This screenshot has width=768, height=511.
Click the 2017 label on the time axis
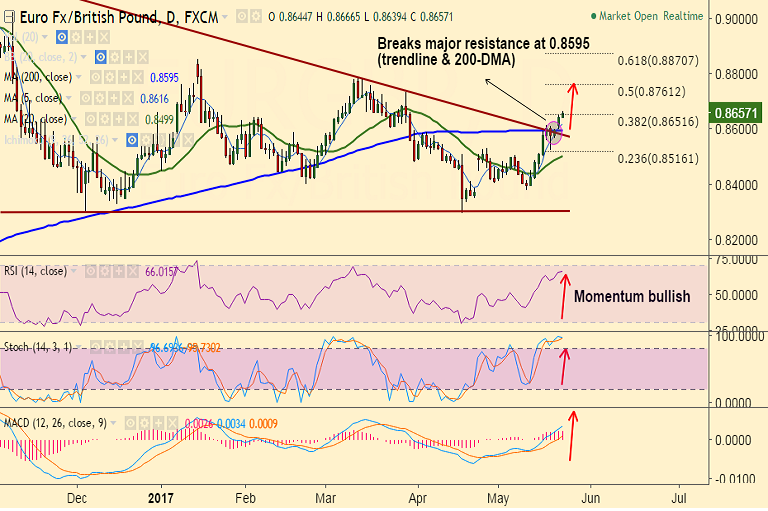pyautogui.click(x=161, y=499)
